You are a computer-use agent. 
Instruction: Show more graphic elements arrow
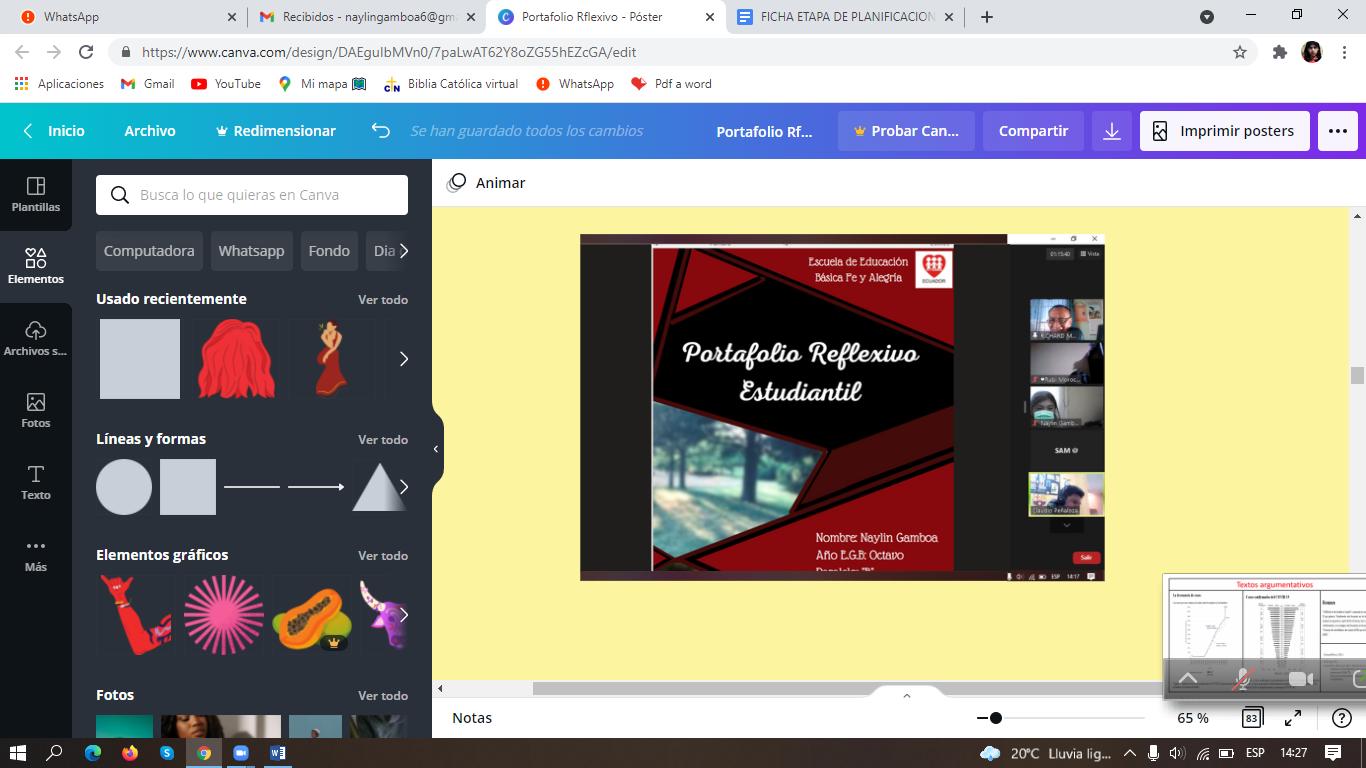[x=404, y=615]
